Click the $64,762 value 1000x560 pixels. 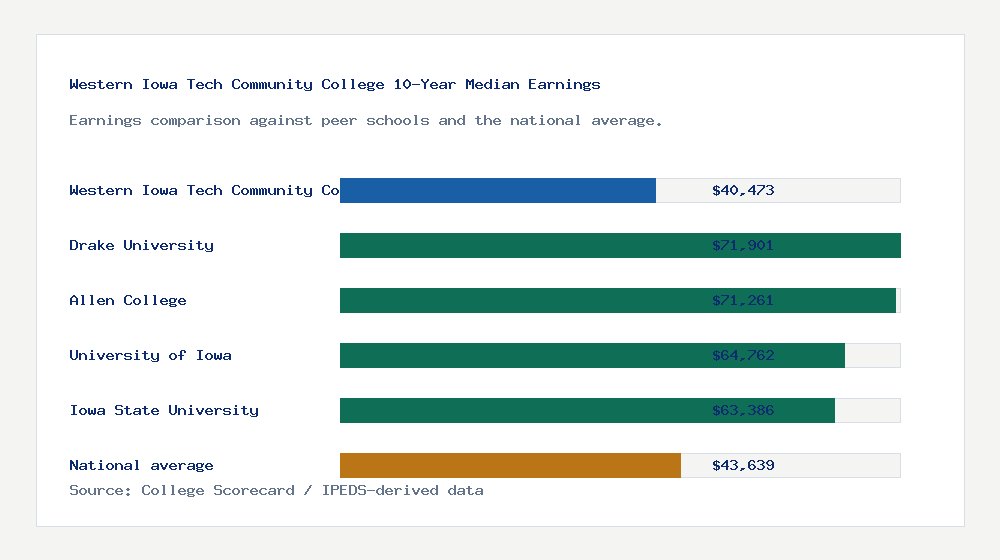(x=743, y=355)
